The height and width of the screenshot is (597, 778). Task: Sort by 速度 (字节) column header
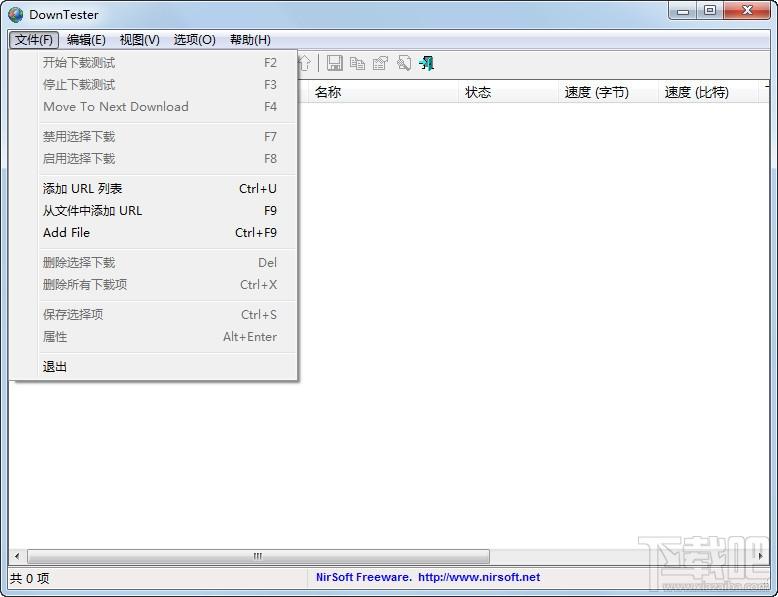click(x=608, y=92)
